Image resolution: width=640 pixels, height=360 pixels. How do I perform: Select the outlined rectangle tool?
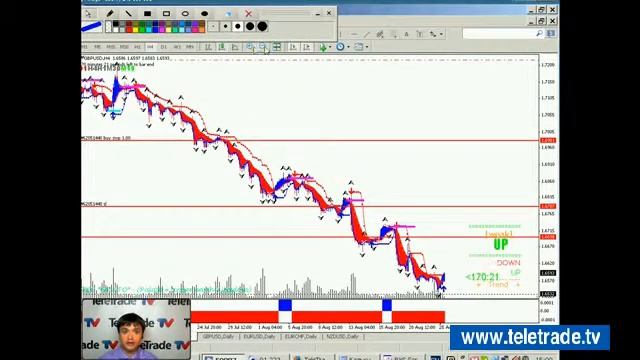[167, 14]
